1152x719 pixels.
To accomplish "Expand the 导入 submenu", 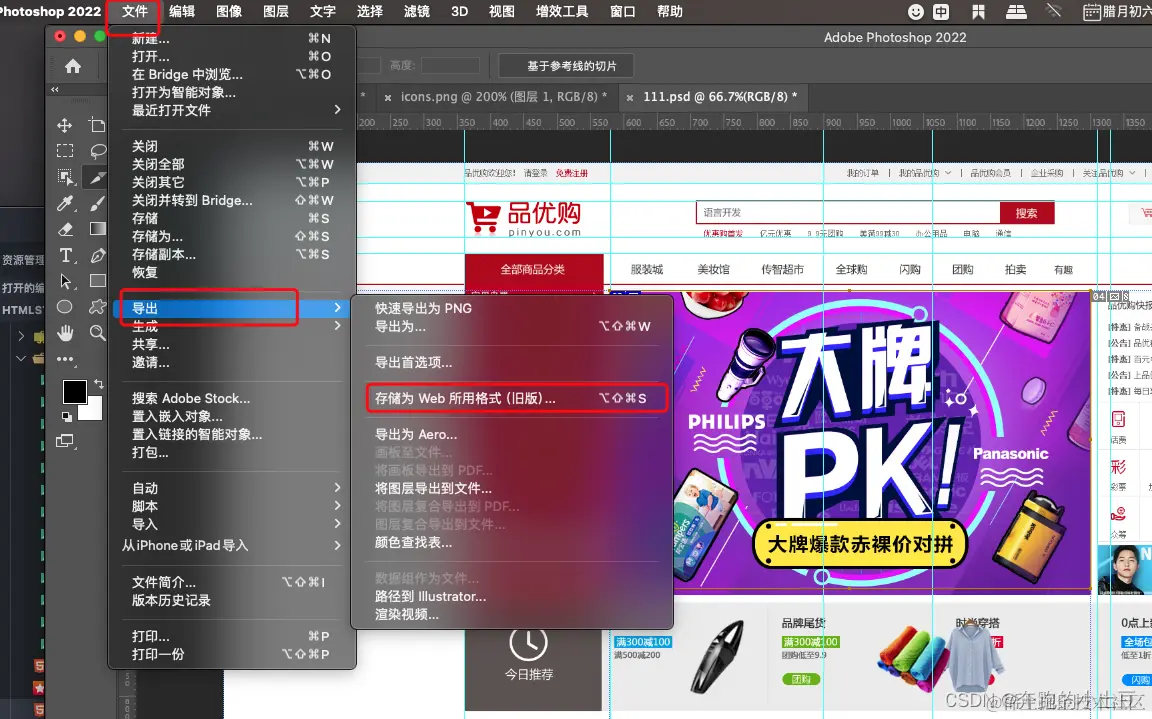I will tap(337, 524).
